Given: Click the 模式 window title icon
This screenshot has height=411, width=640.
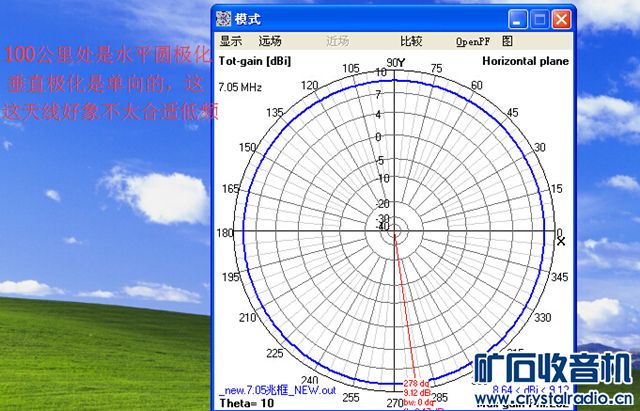Looking at the screenshot, I should point(223,19).
